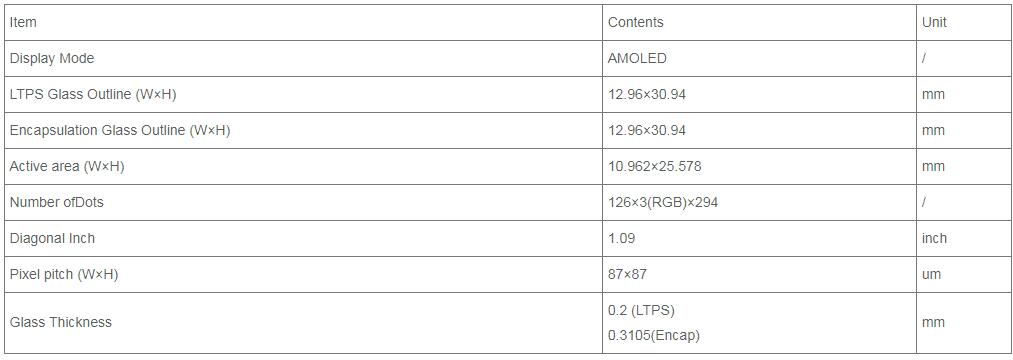Select the 'Diagonal Inch' label
This screenshot has height=360, width=1013.
tap(52, 238)
